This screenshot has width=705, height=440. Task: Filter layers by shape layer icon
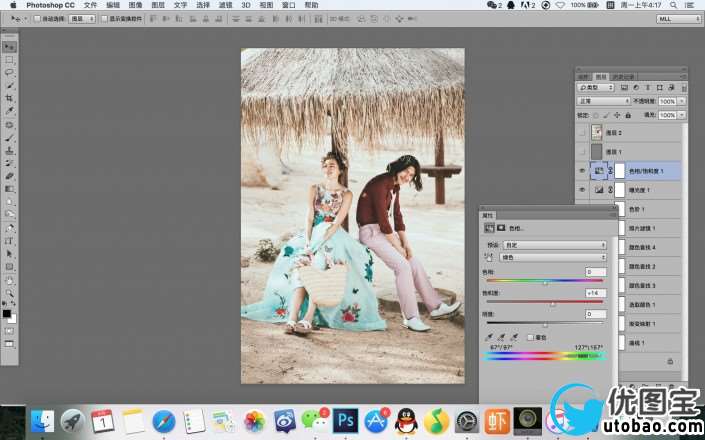[659, 88]
